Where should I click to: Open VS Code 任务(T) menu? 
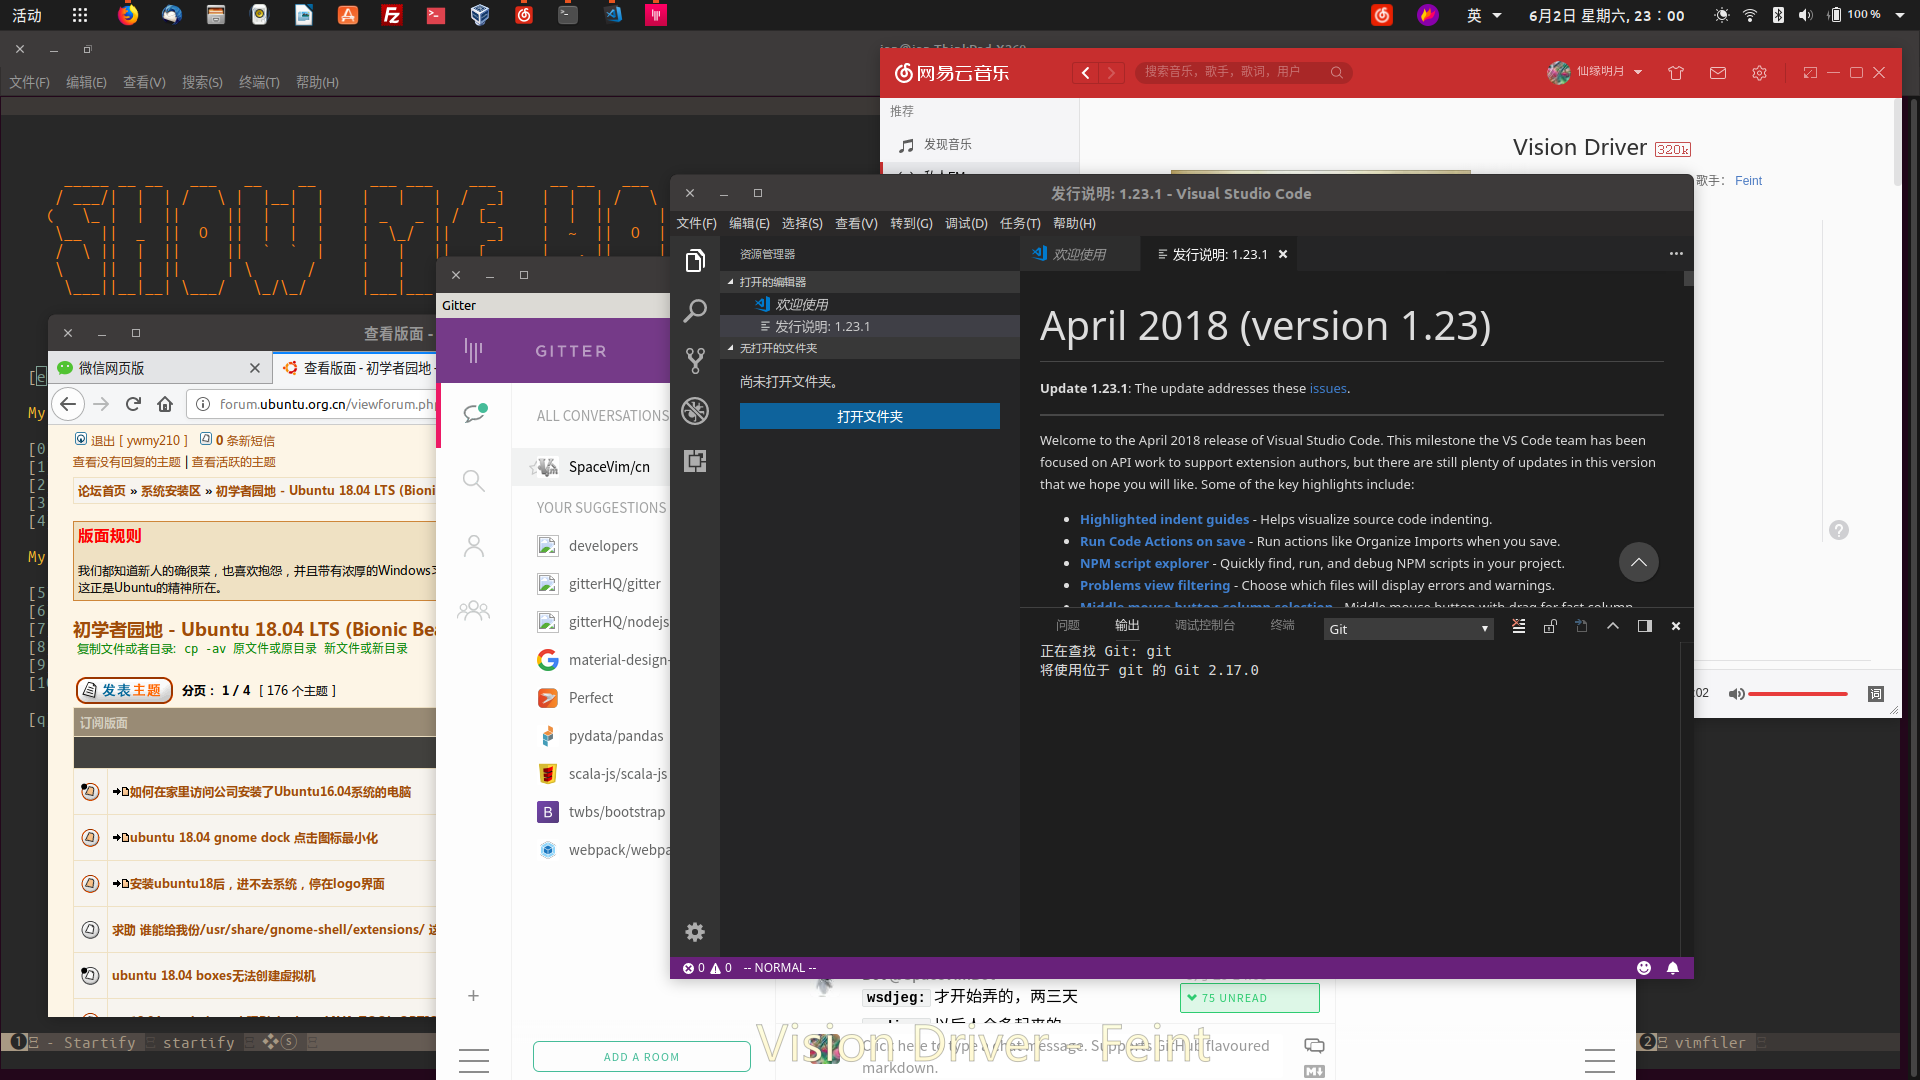(x=1020, y=223)
